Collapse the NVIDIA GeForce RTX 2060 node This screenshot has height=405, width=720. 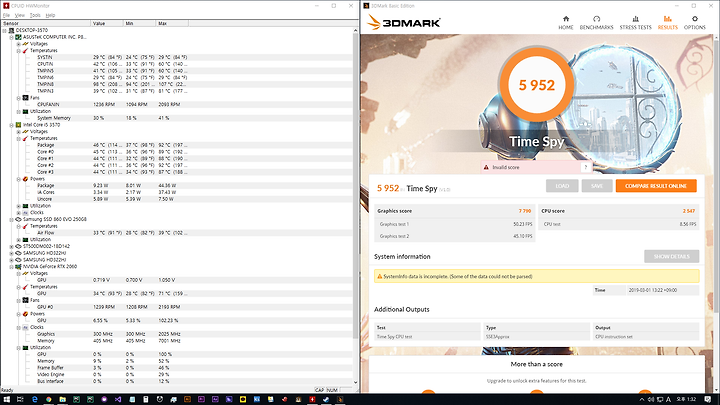[x=11, y=266]
